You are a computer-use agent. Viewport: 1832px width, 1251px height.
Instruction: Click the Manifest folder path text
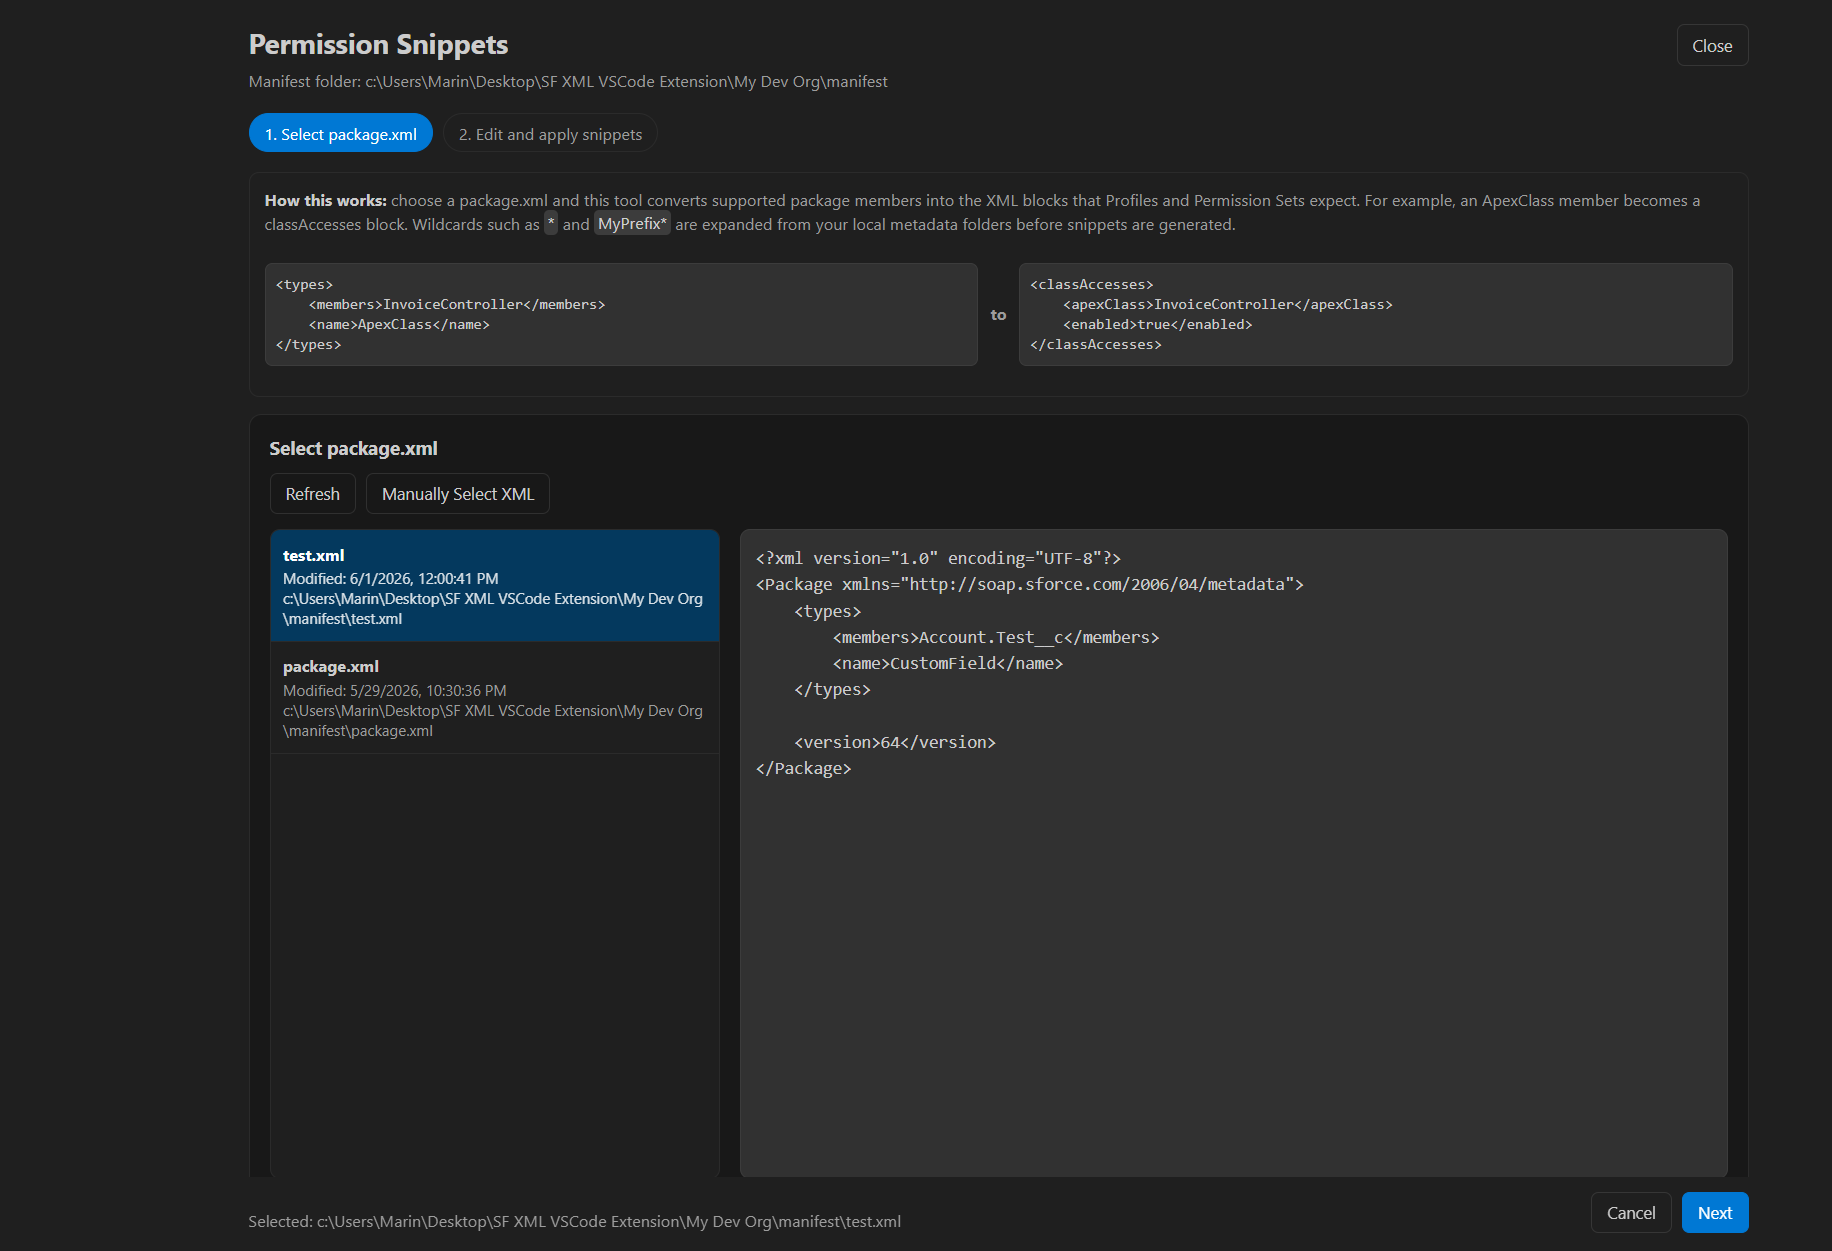[x=568, y=82]
